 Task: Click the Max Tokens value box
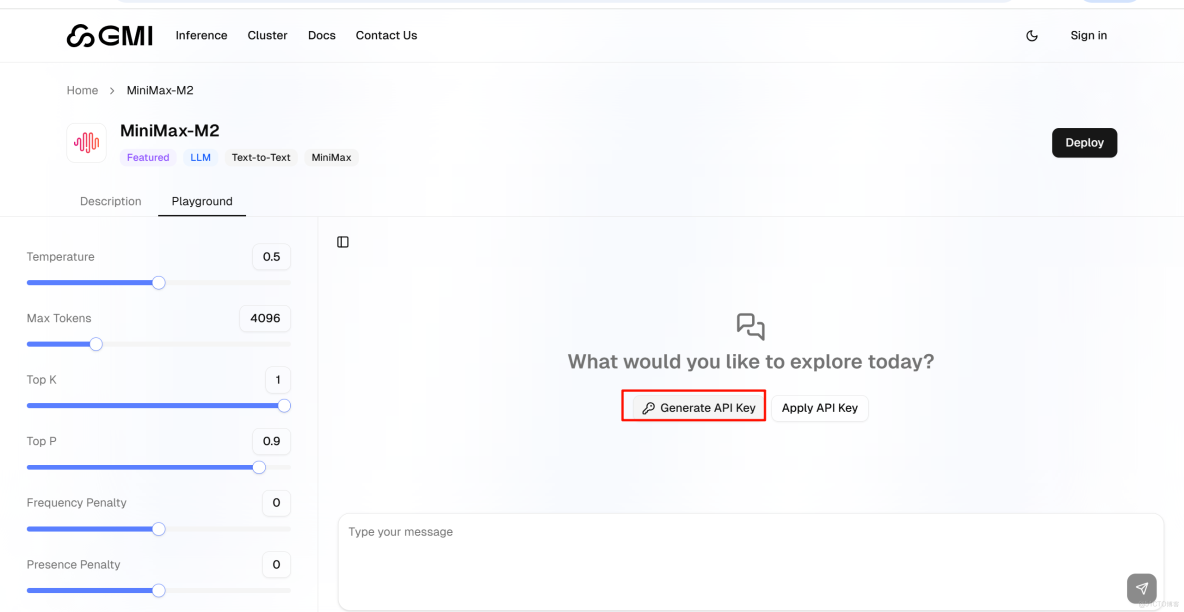click(x=264, y=318)
